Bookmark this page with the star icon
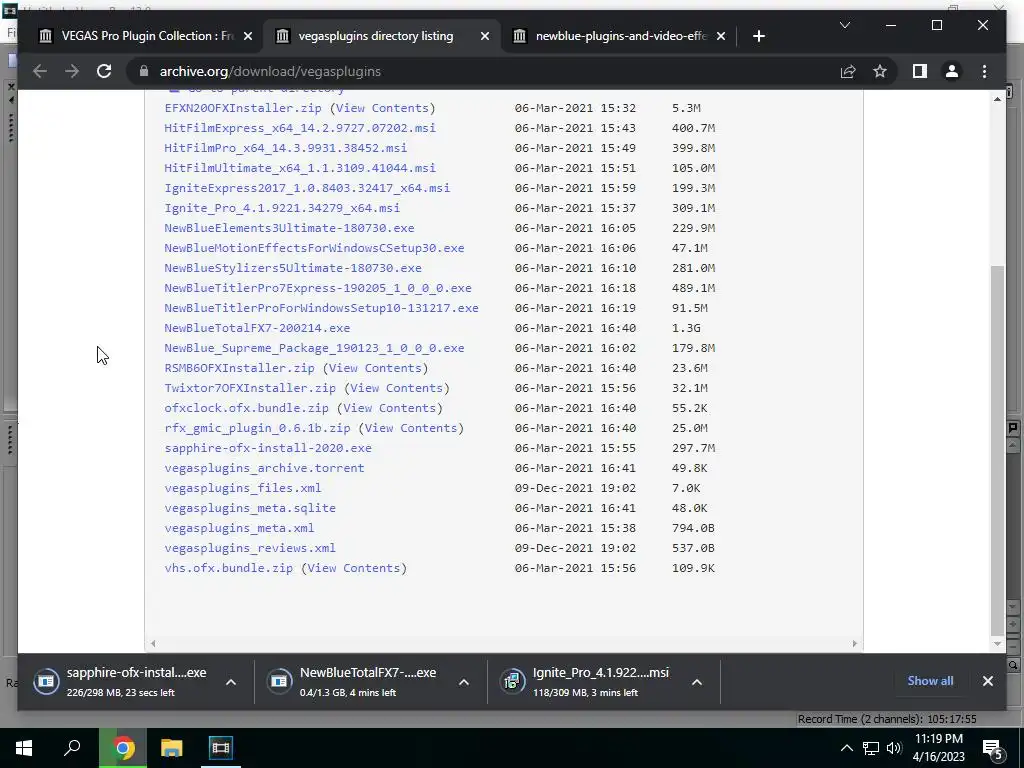The width and height of the screenshot is (1024, 768). point(880,71)
